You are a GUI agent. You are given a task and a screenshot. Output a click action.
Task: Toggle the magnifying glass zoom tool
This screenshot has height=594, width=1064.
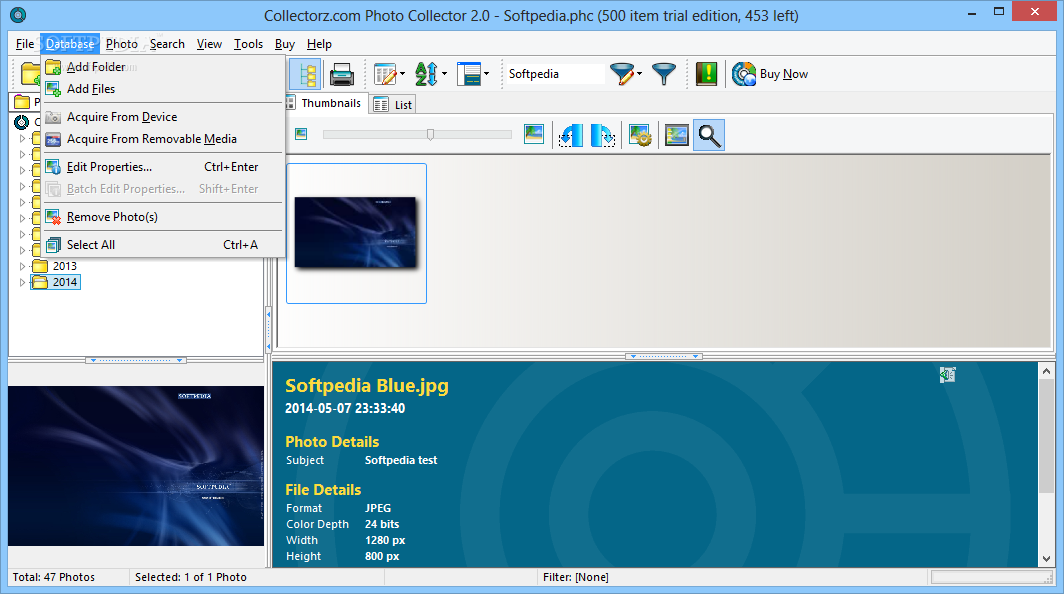(709, 135)
